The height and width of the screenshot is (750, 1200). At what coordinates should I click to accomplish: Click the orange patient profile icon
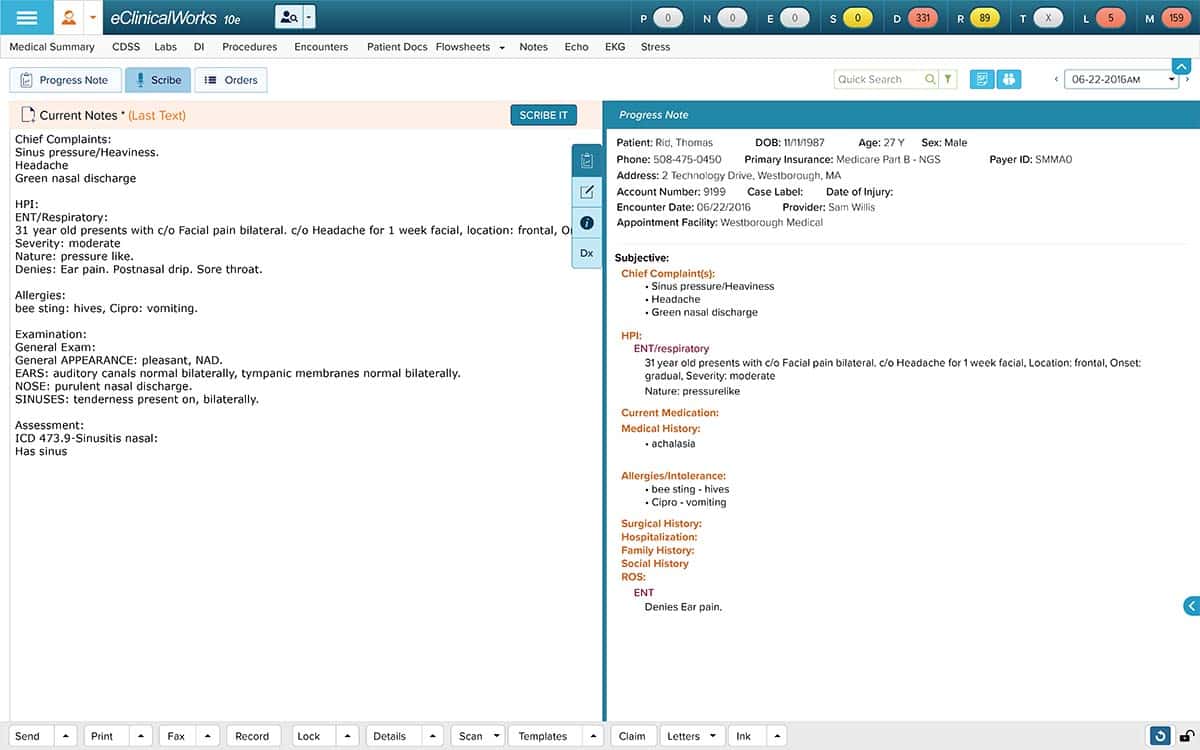tap(69, 17)
